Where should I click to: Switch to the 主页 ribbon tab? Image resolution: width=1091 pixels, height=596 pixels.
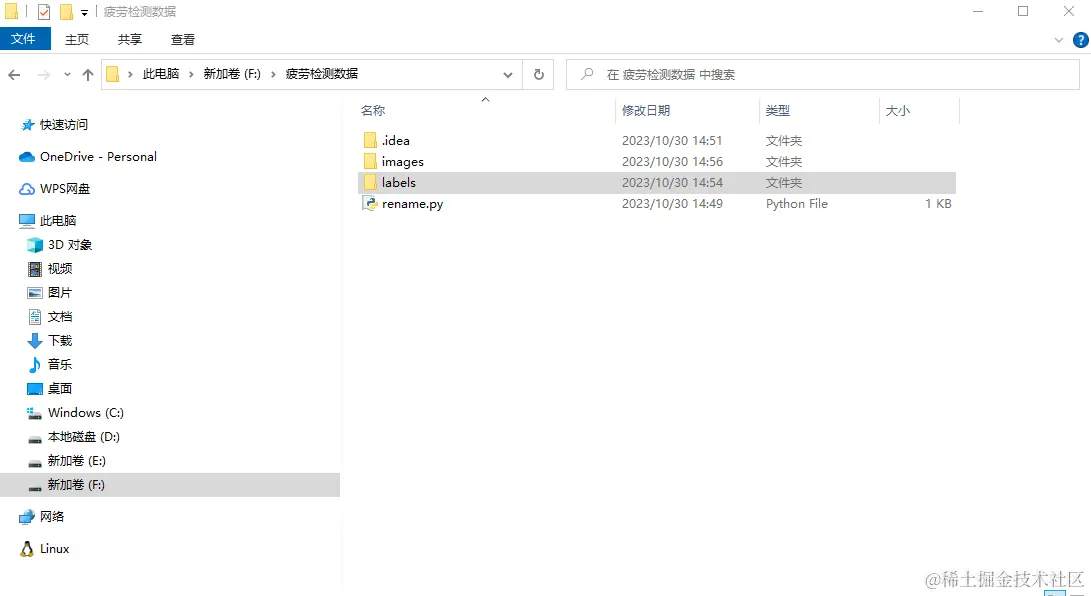coord(77,40)
